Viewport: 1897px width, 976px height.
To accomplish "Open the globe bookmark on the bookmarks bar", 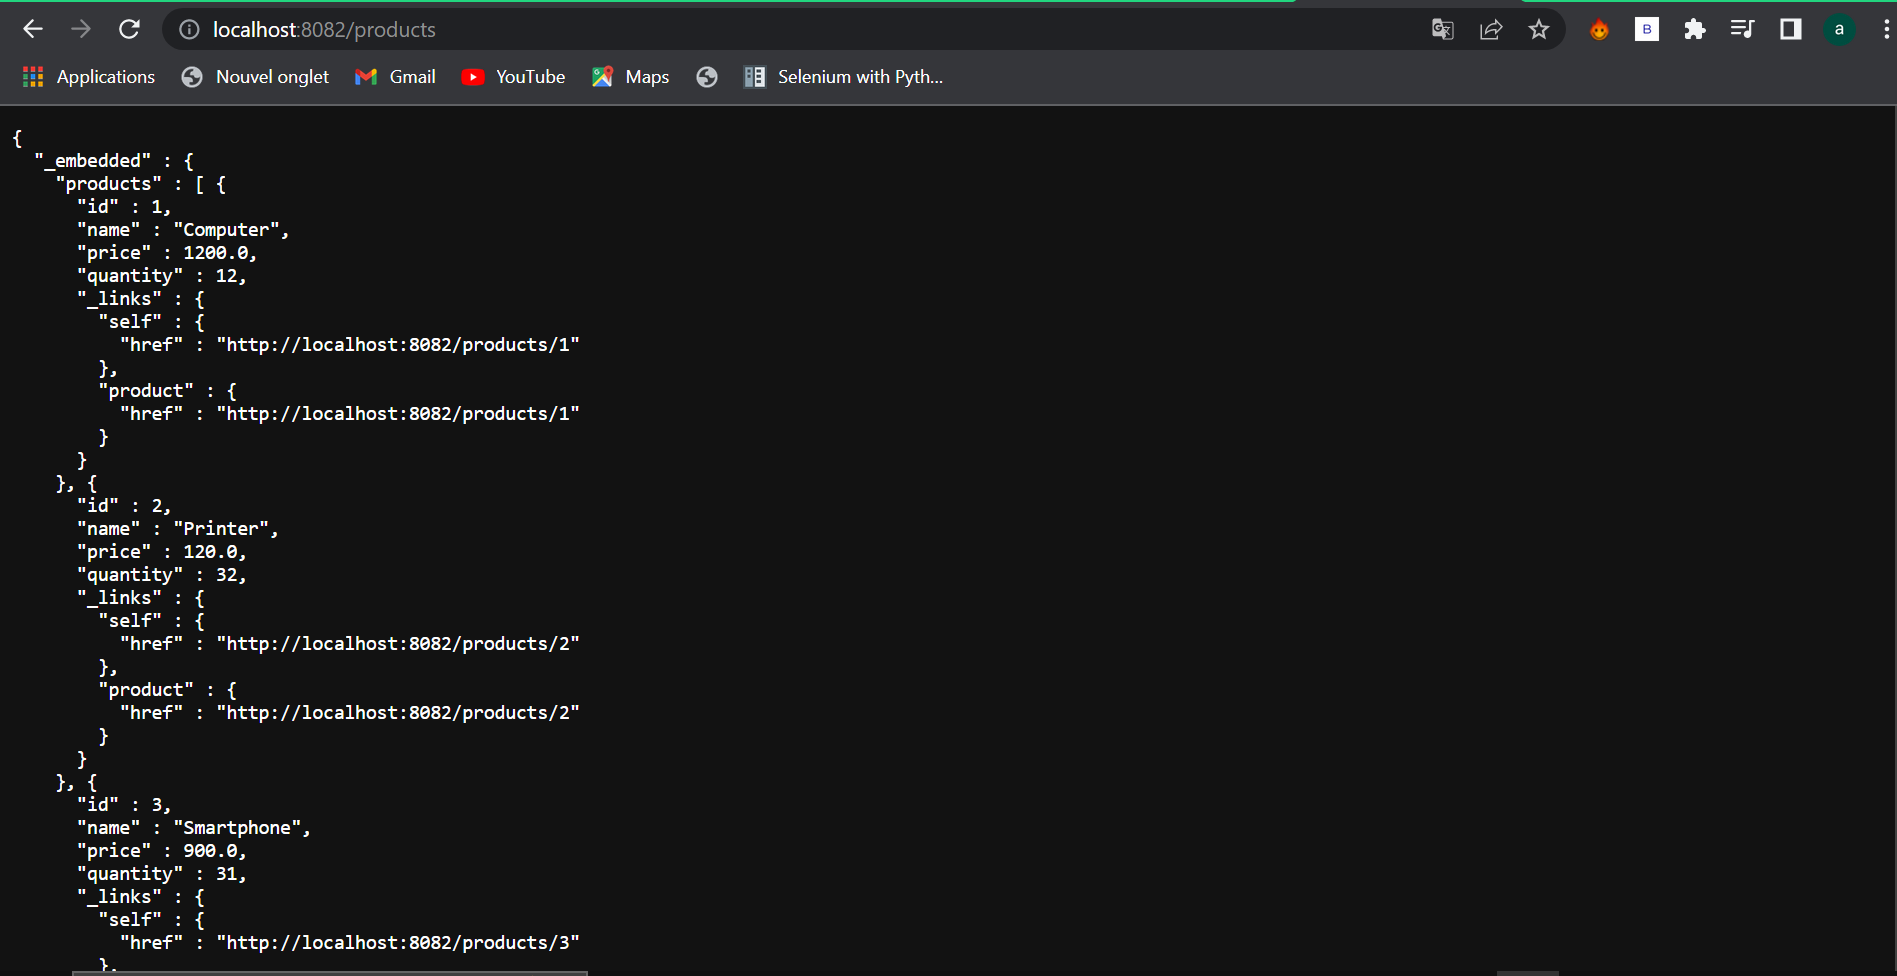I will pos(707,76).
